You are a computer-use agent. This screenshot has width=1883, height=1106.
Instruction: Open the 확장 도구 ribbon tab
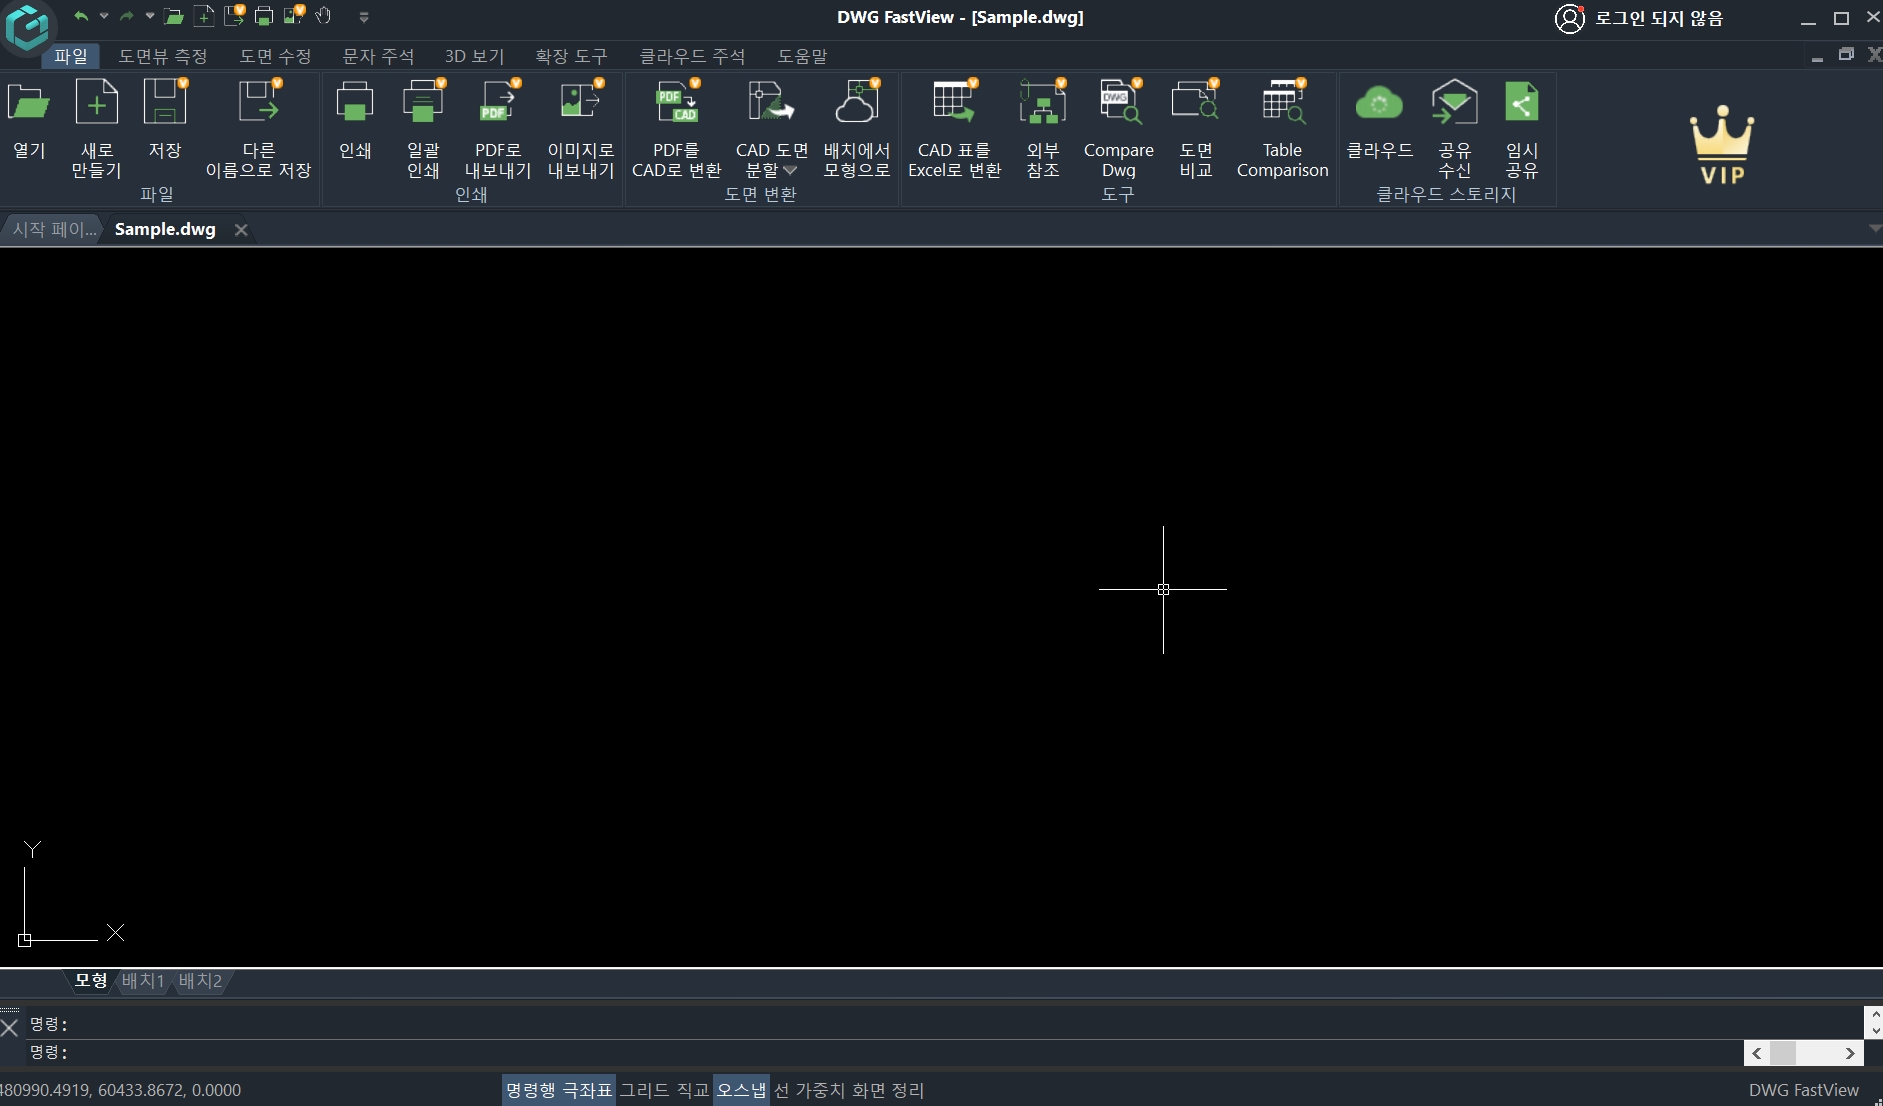coord(571,56)
